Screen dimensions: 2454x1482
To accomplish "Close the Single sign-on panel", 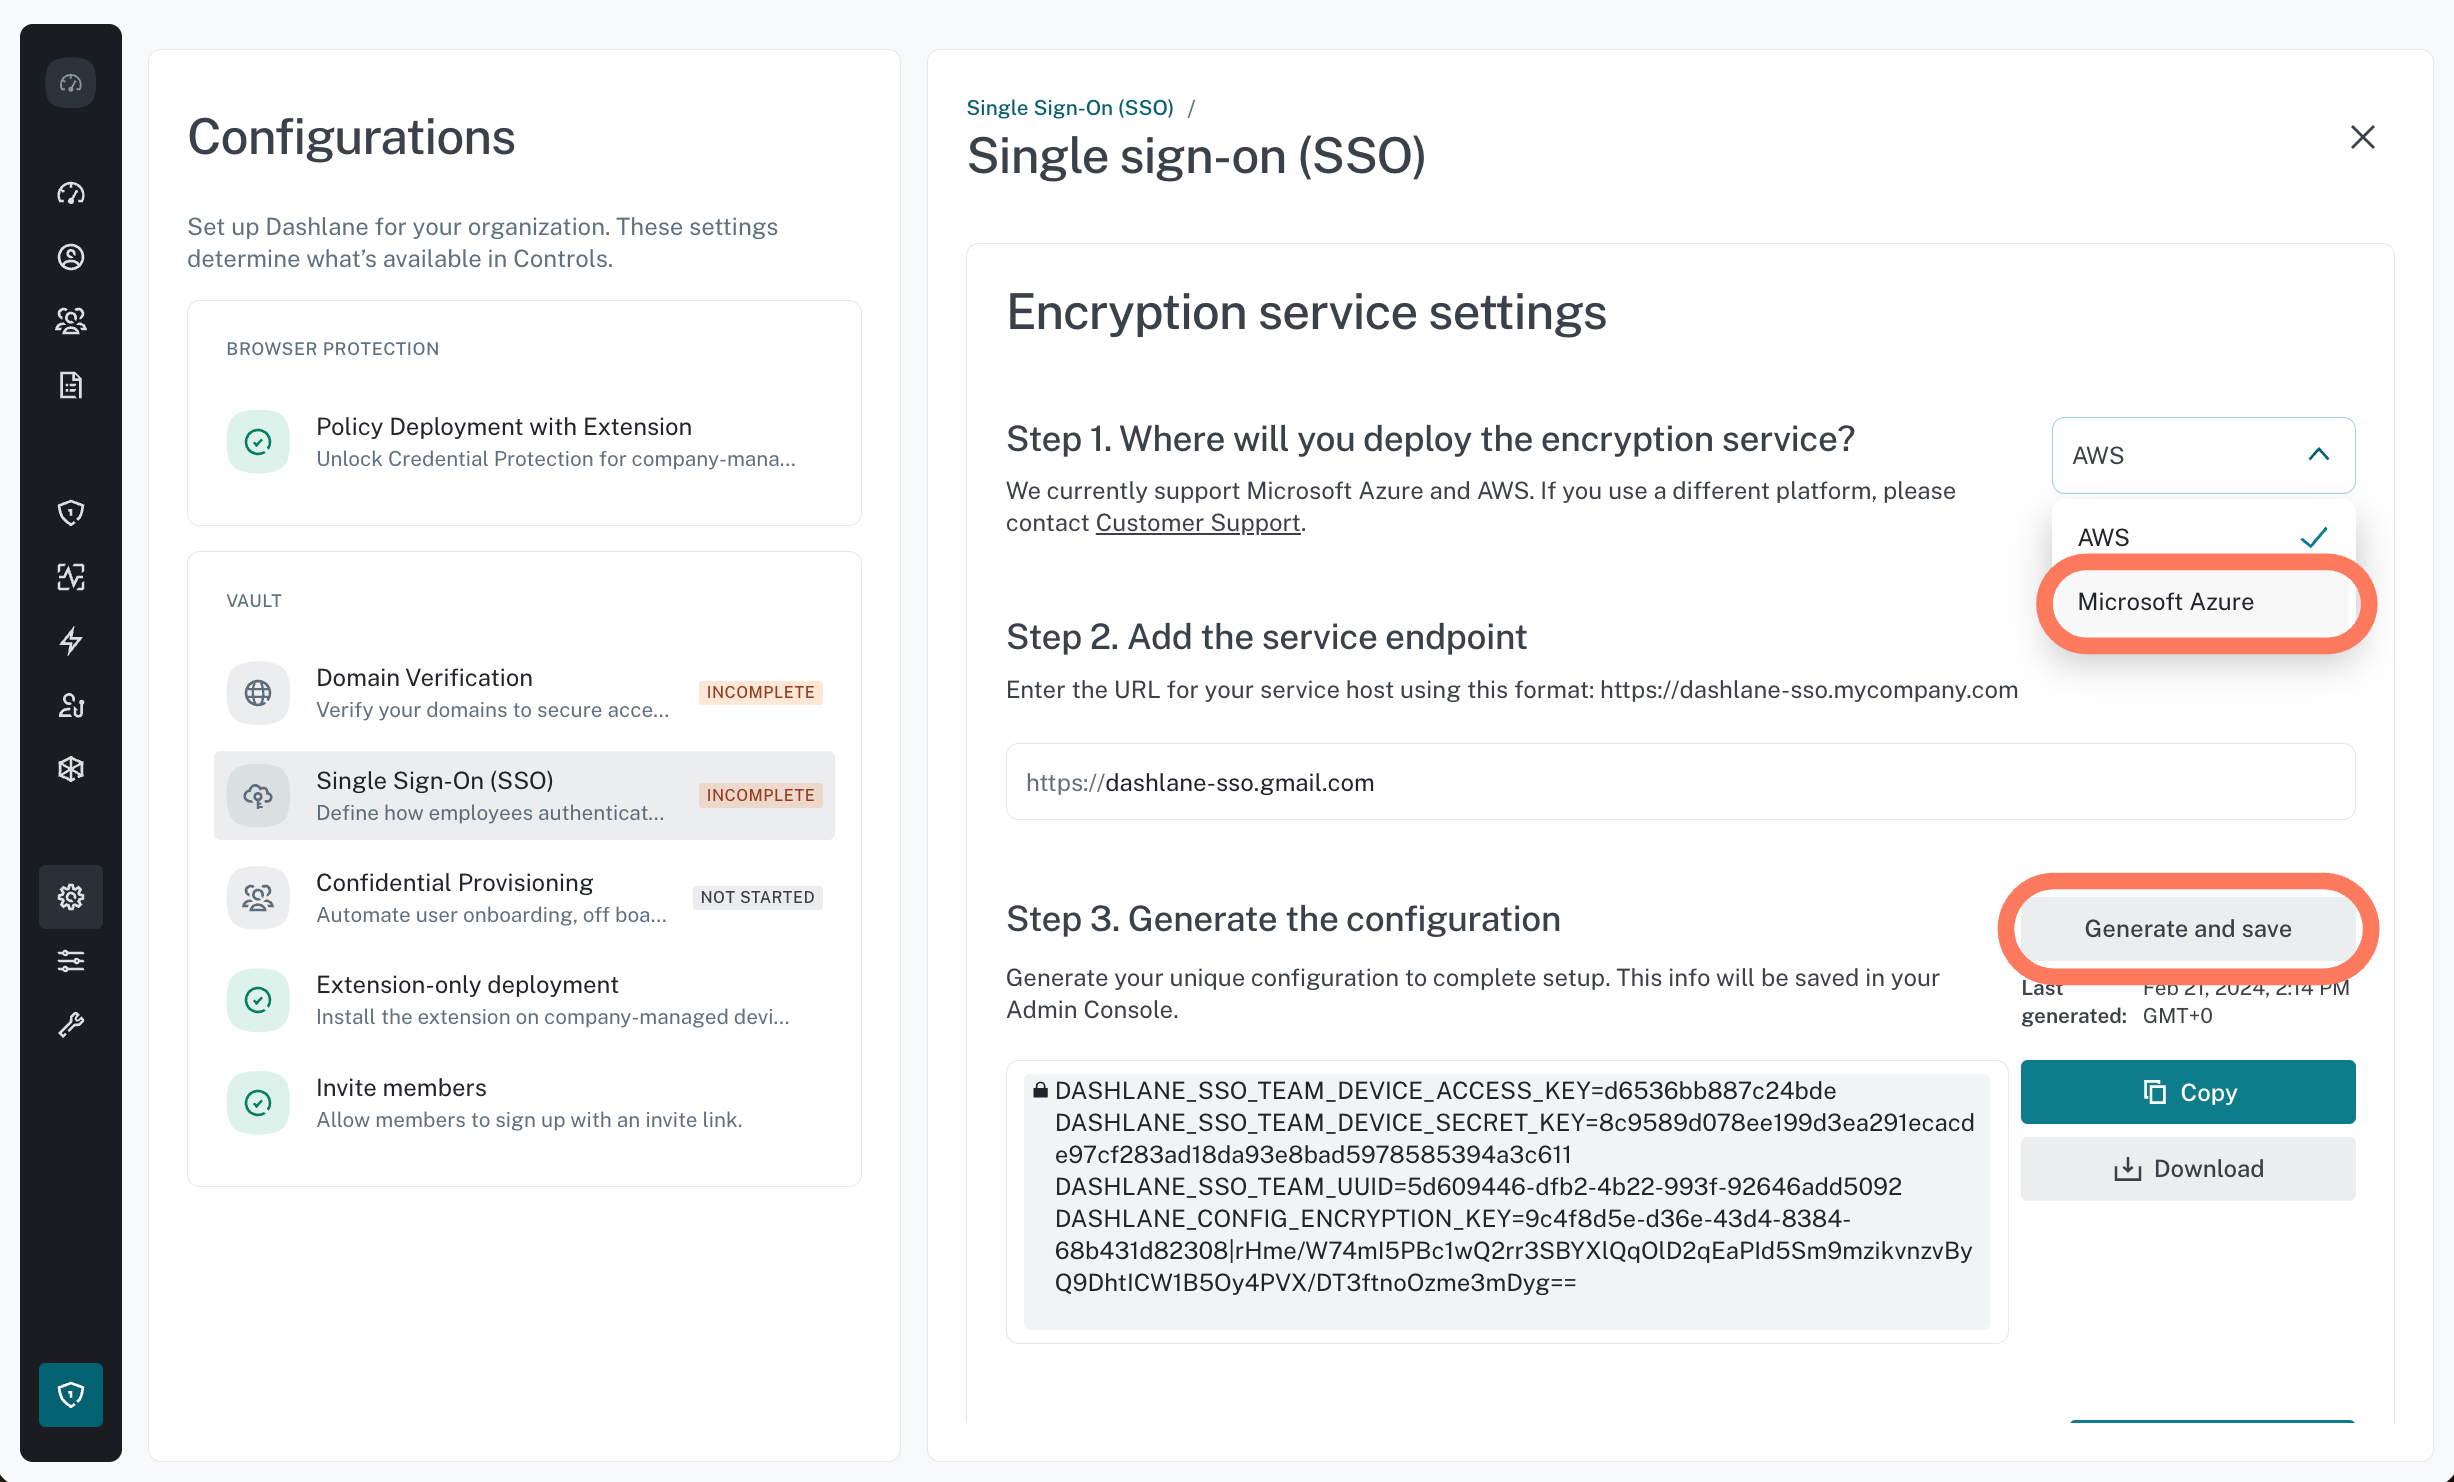I will [x=2363, y=137].
